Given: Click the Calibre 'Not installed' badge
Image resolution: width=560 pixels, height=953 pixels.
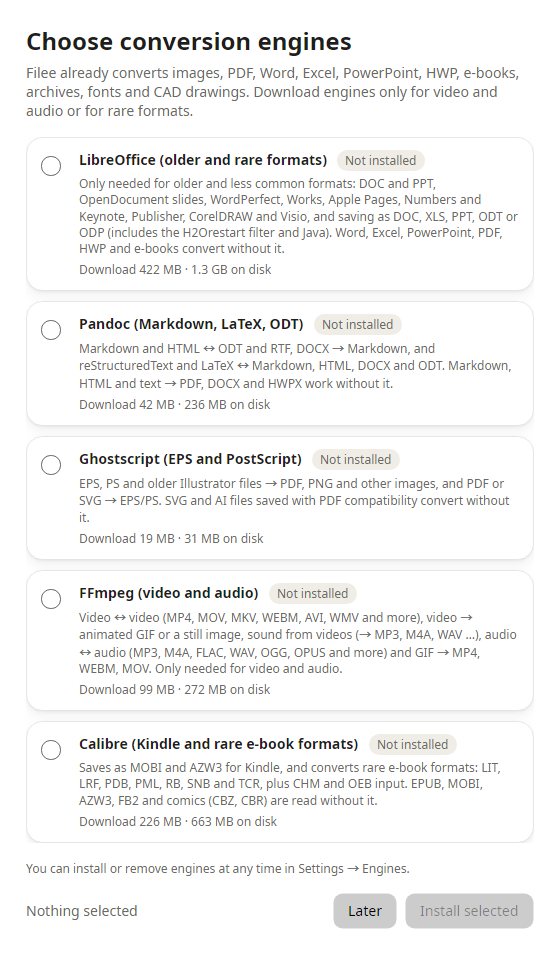Looking at the screenshot, I should click(412, 745).
